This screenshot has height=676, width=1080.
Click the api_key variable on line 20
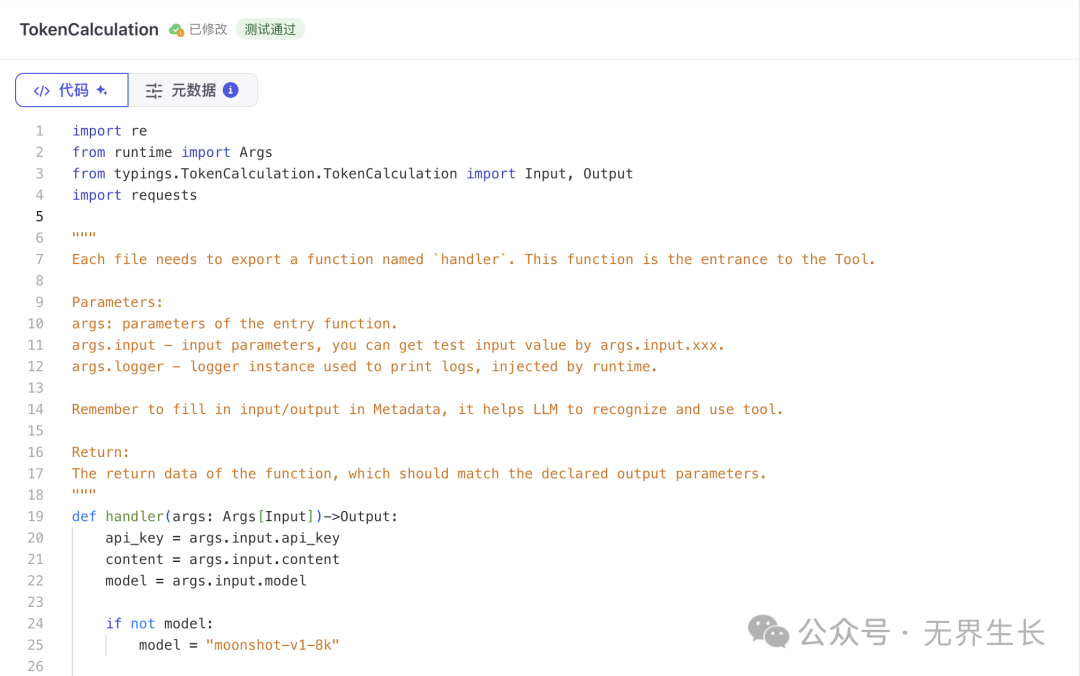click(134, 538)
